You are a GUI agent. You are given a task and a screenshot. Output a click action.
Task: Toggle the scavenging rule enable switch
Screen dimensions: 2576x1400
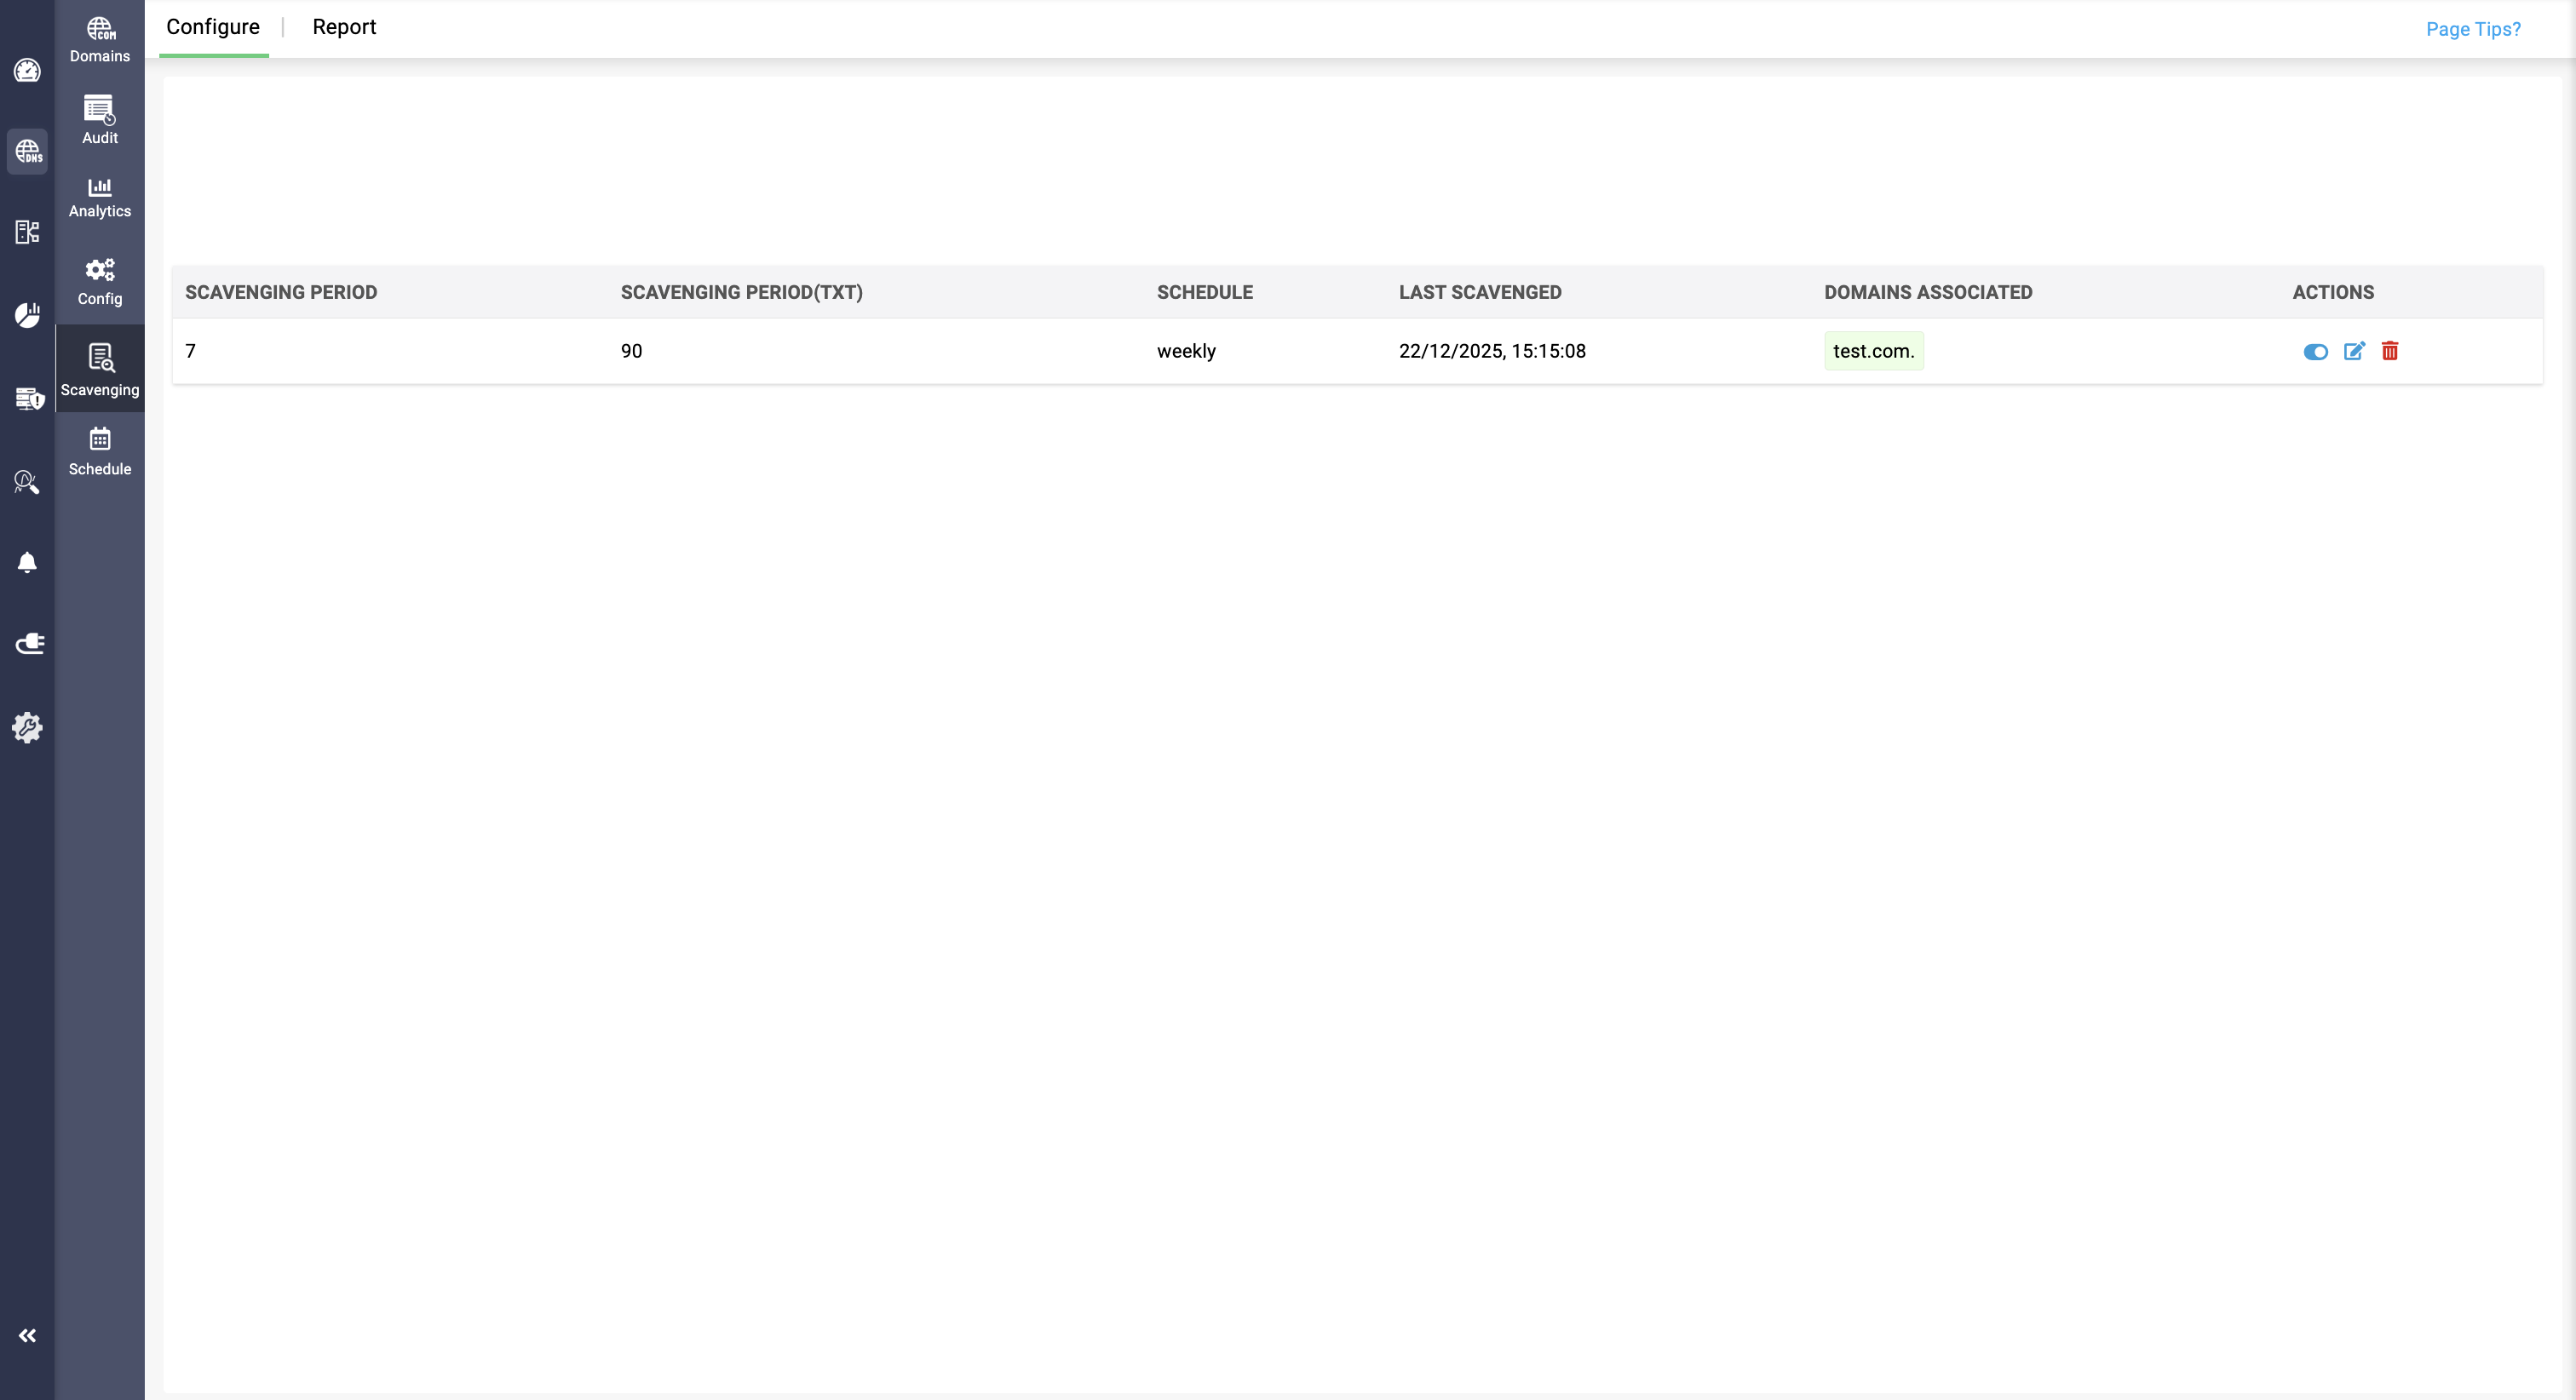2315,352
